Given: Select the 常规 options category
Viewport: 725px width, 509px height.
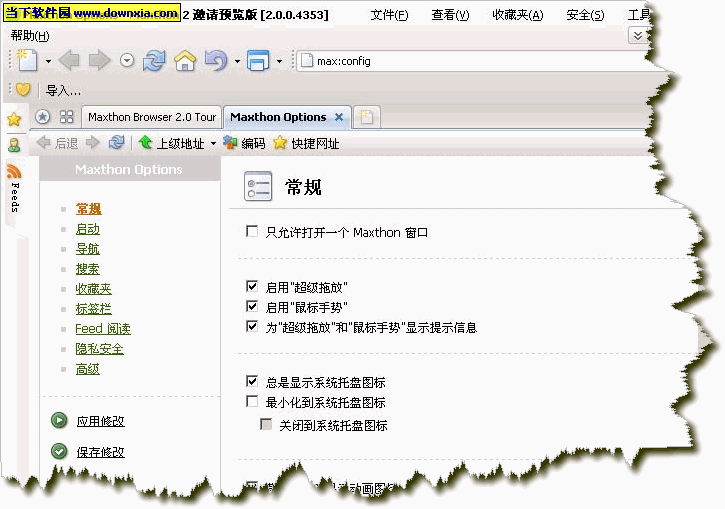Looking at the screenshot, I should (x=89, y=209).
